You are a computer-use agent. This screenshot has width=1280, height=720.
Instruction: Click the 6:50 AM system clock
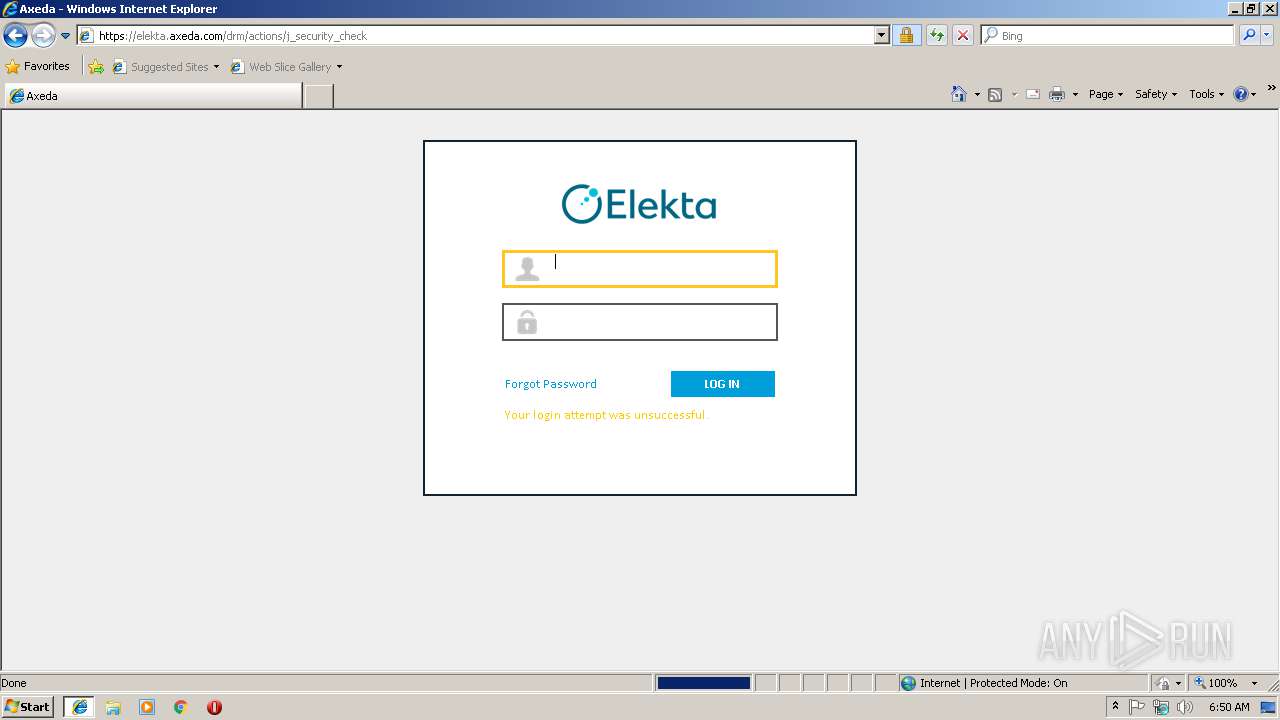pos(1229,707)
